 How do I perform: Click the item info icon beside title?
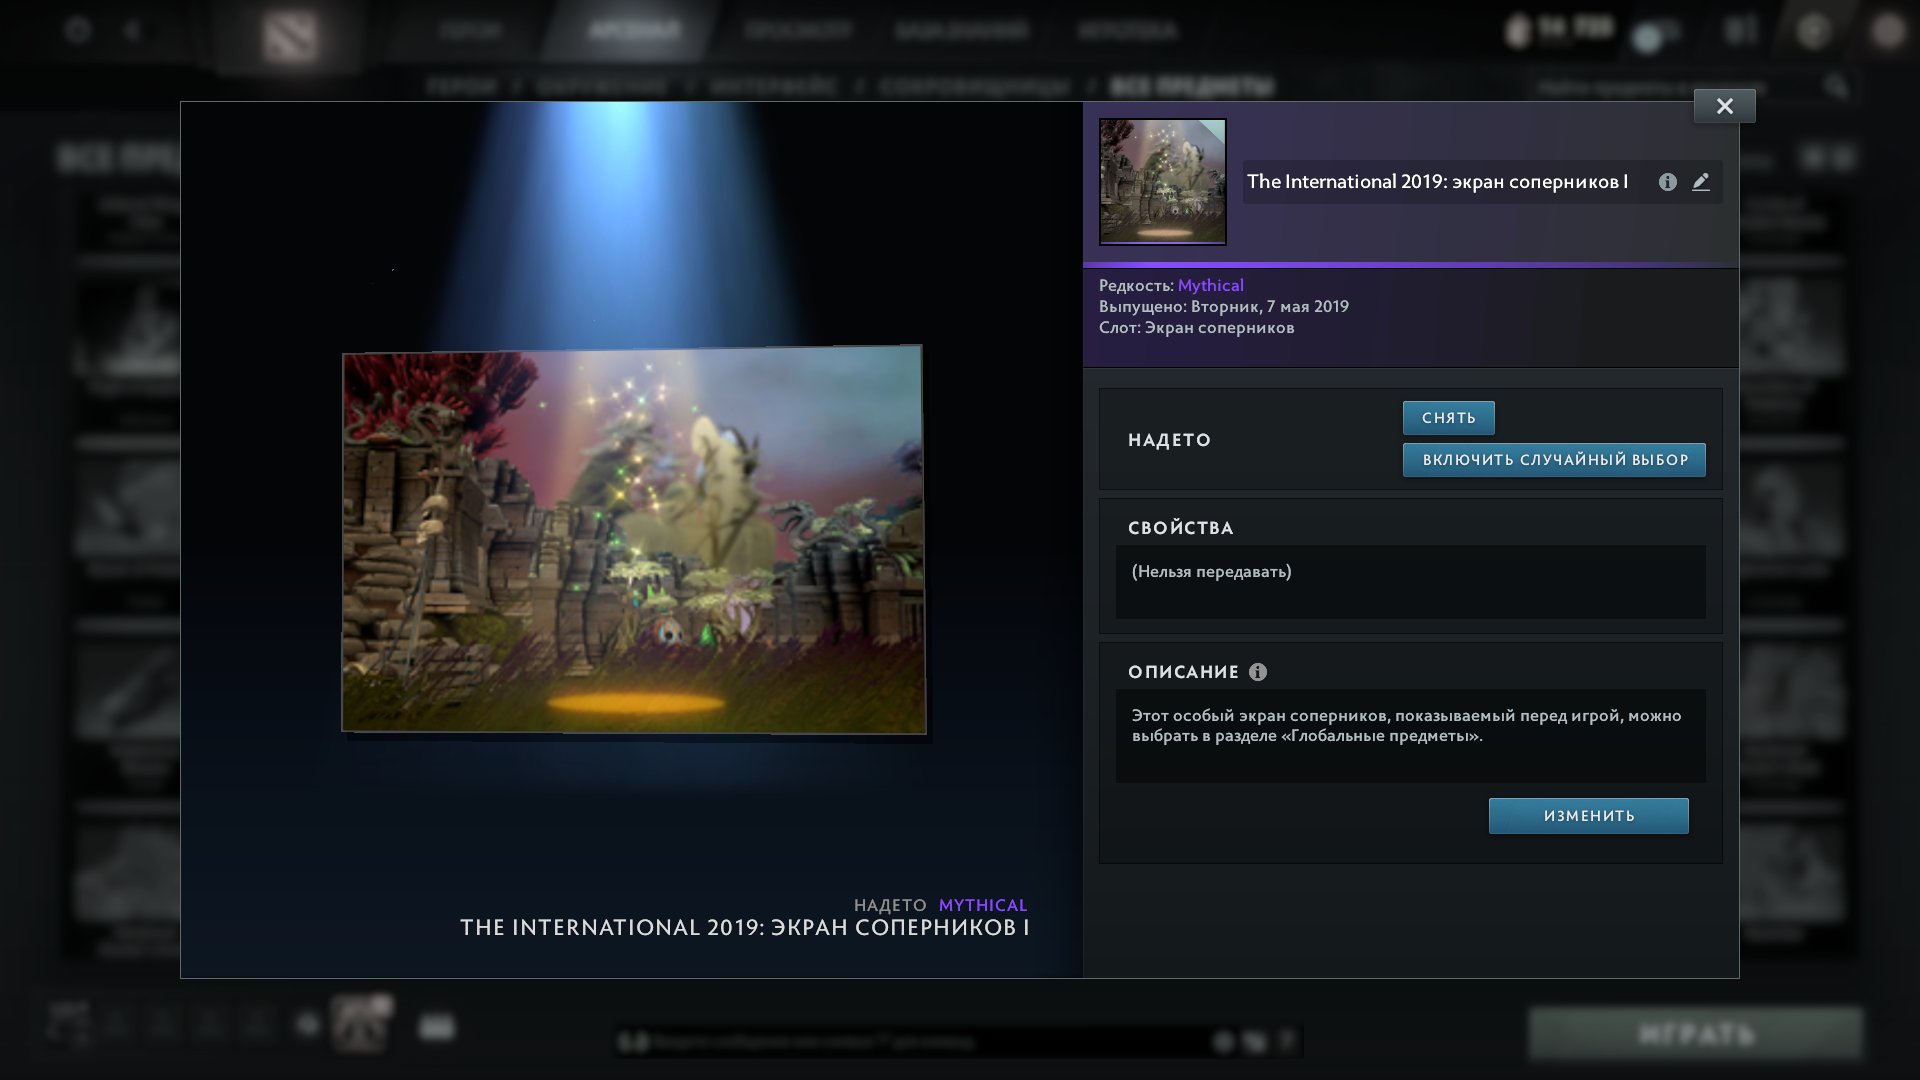tap(1667, 182)
